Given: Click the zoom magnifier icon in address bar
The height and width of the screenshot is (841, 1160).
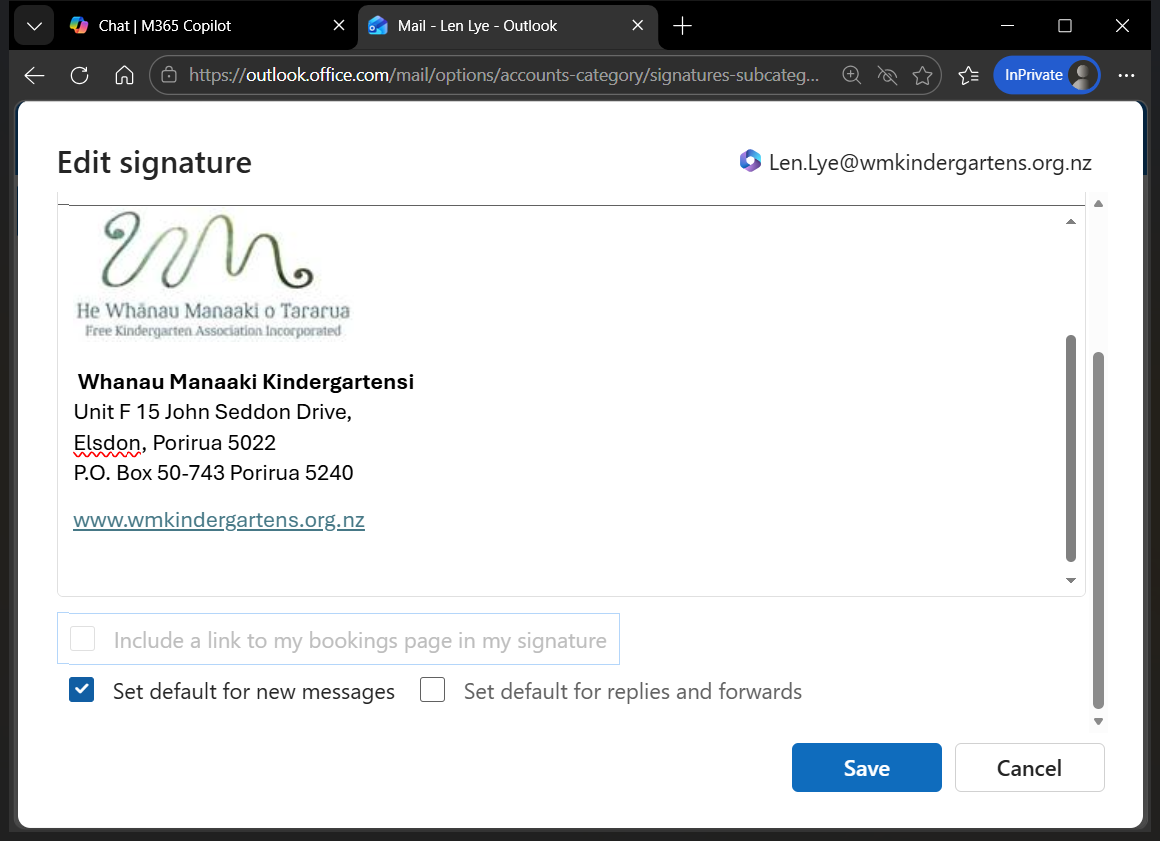Looking at the screenshot, I should pos(852,75).
